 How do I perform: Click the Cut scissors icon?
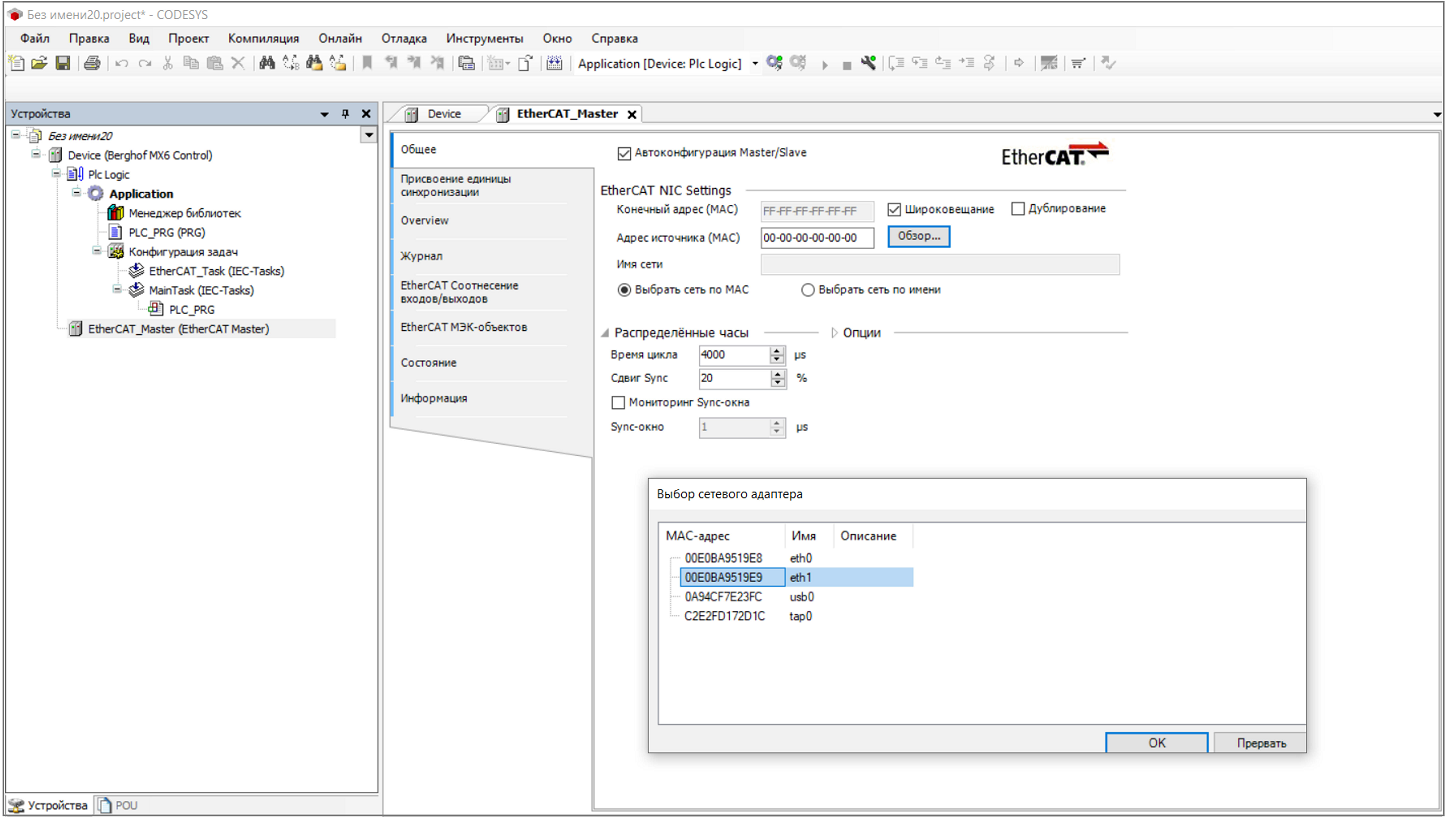pyautogui.click(x=168, y=63)
